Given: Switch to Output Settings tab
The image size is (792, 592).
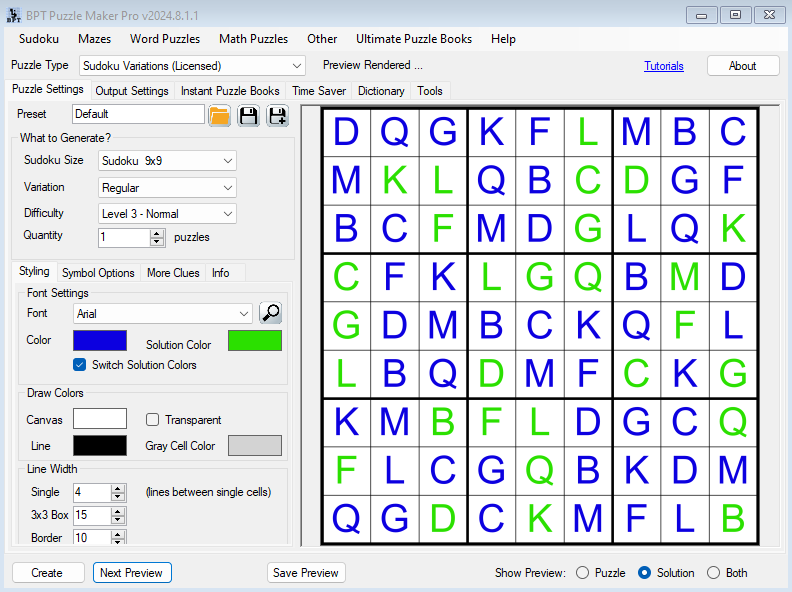Looking at the screenshot, I should (x=132, y=91).
